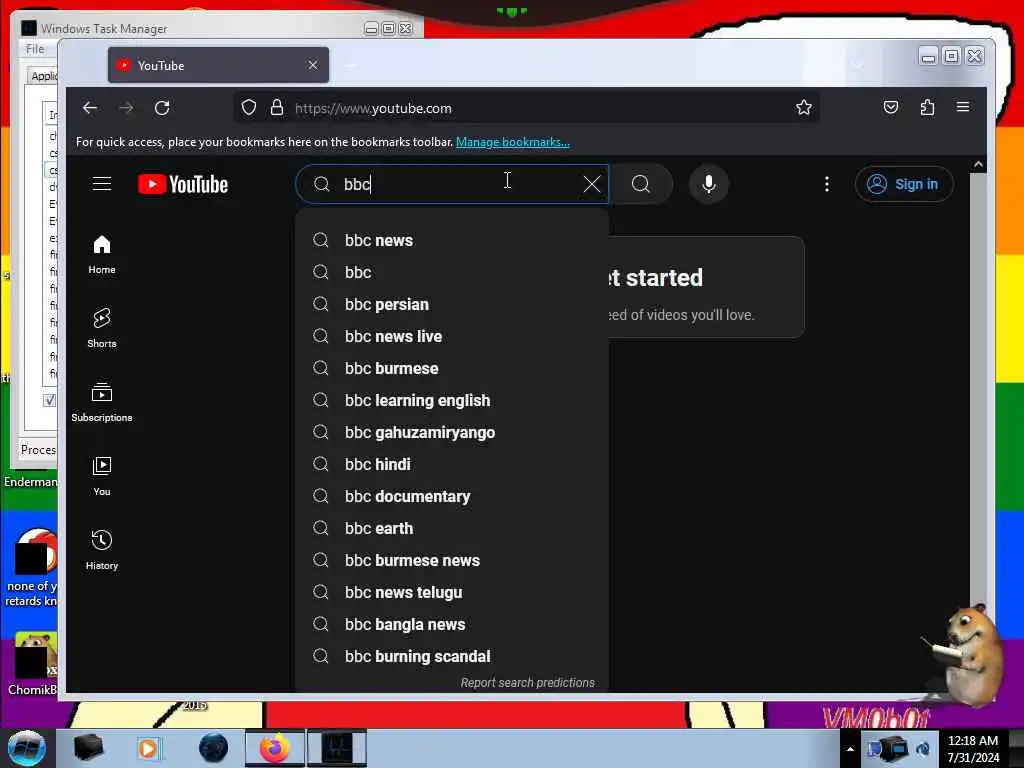1024x768 pixels.
Task: Open the YouTube guide hamburger menu
Action: (x=102, y=184)
